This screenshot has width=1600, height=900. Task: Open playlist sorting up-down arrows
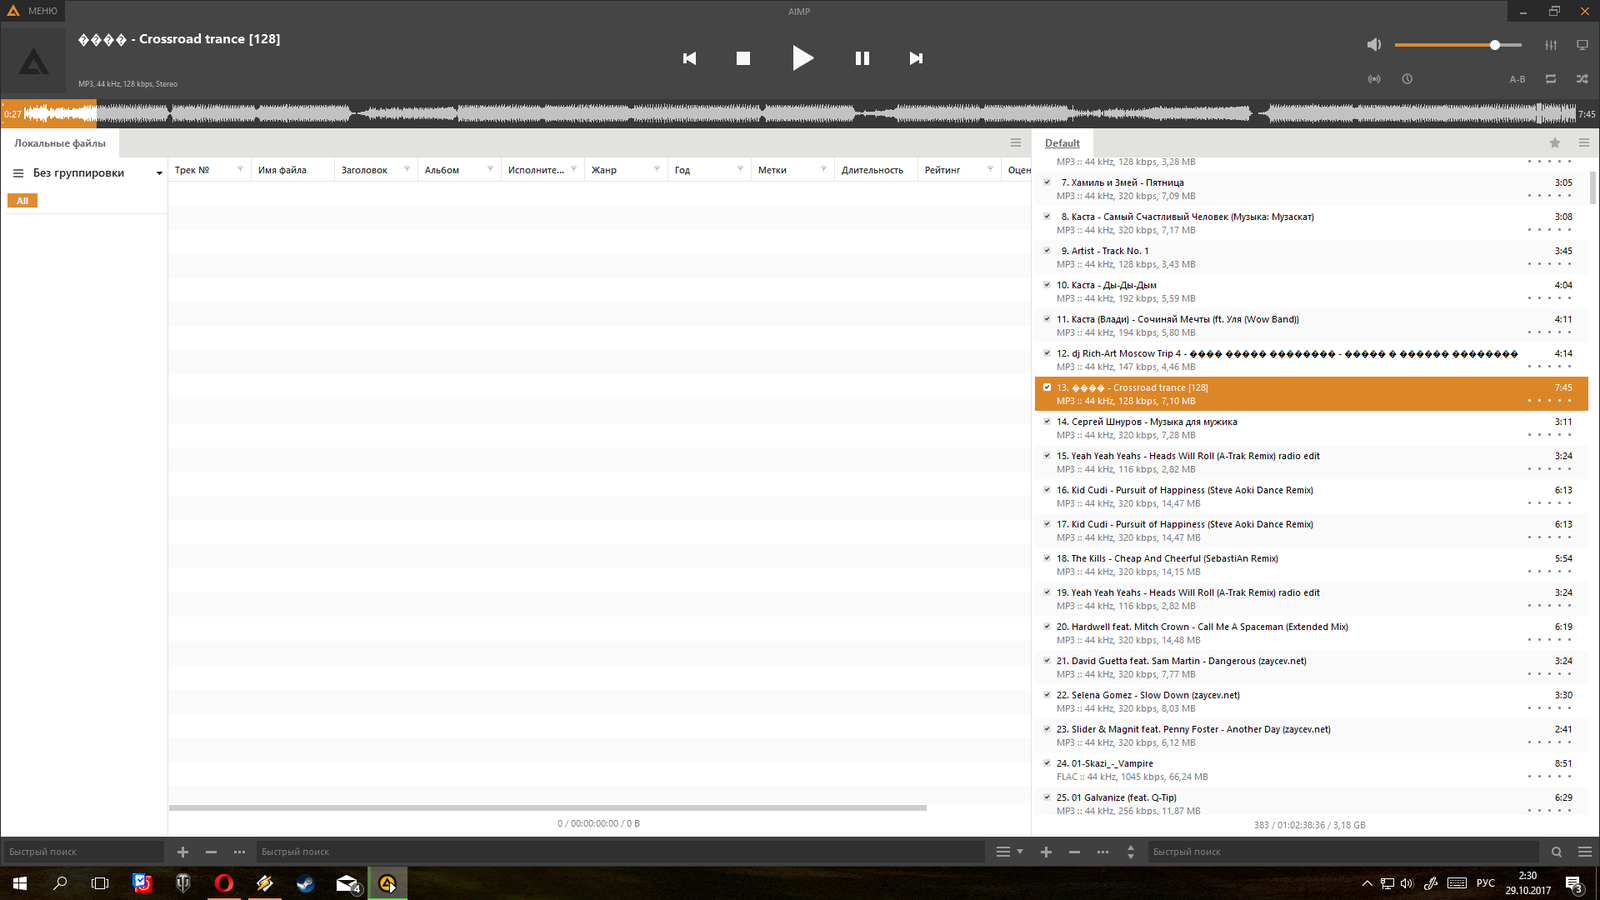[x=1131, y=852]
